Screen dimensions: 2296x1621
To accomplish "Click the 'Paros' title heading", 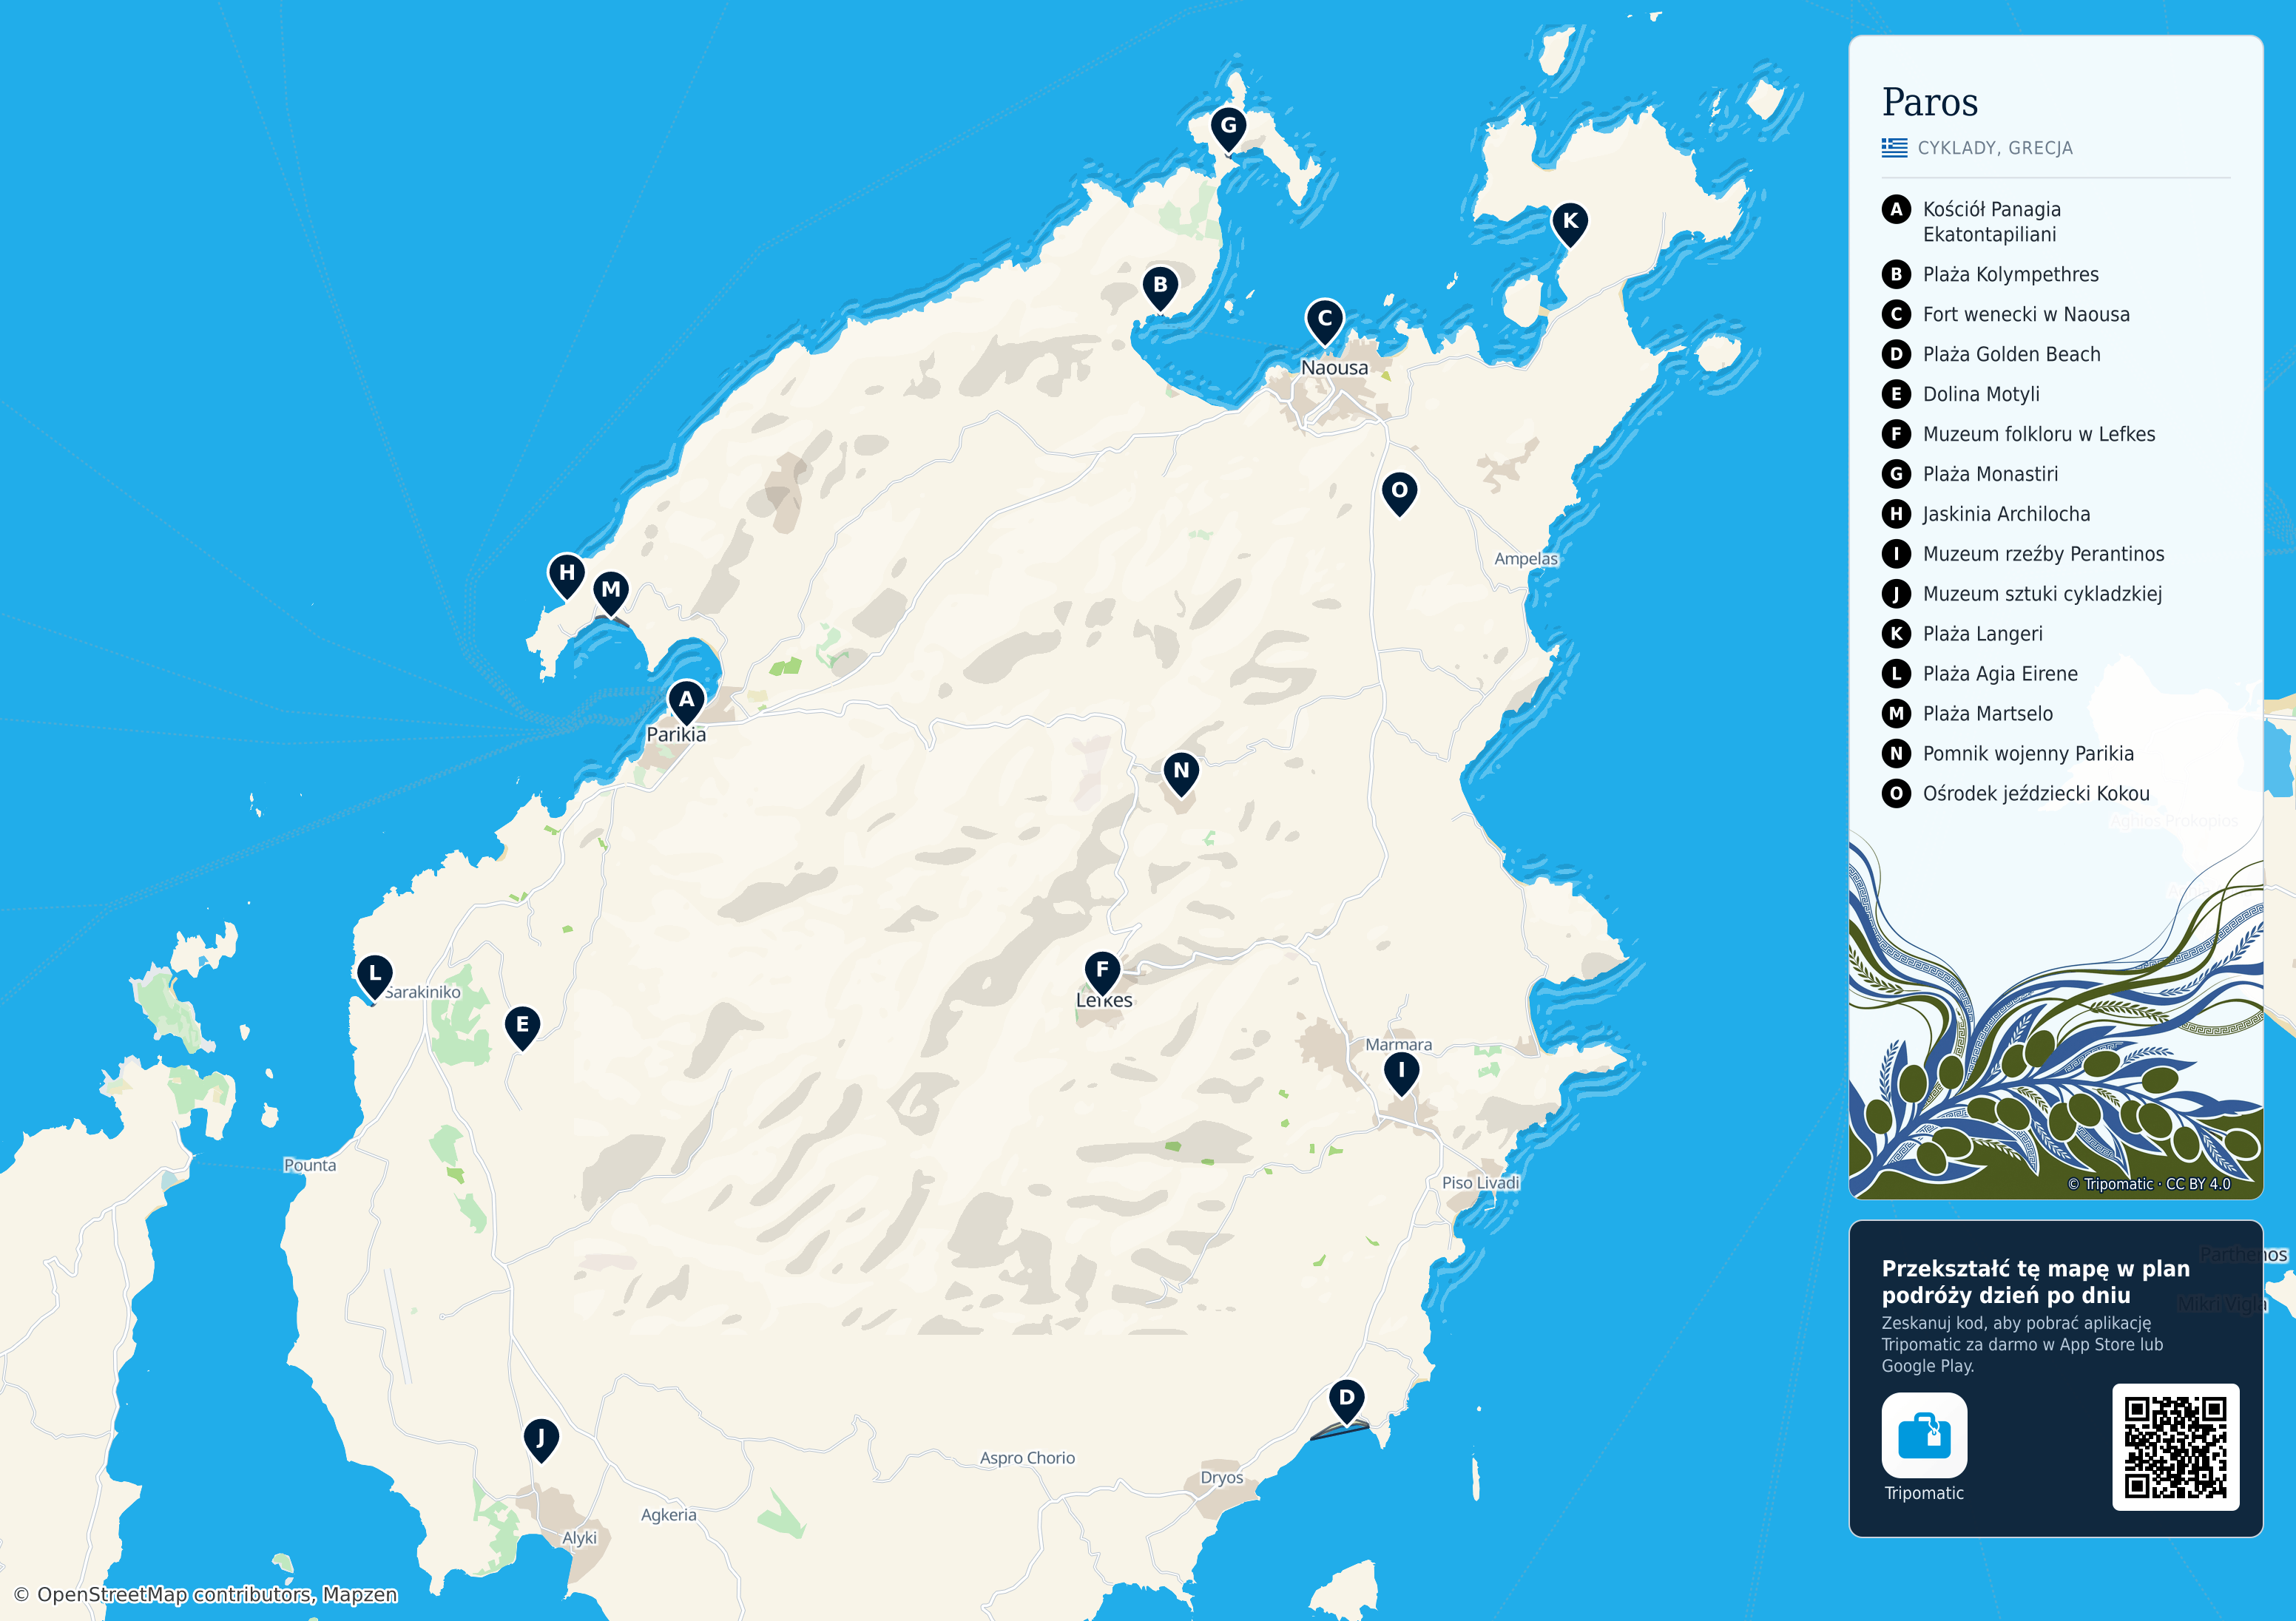I will [1929, 102].
